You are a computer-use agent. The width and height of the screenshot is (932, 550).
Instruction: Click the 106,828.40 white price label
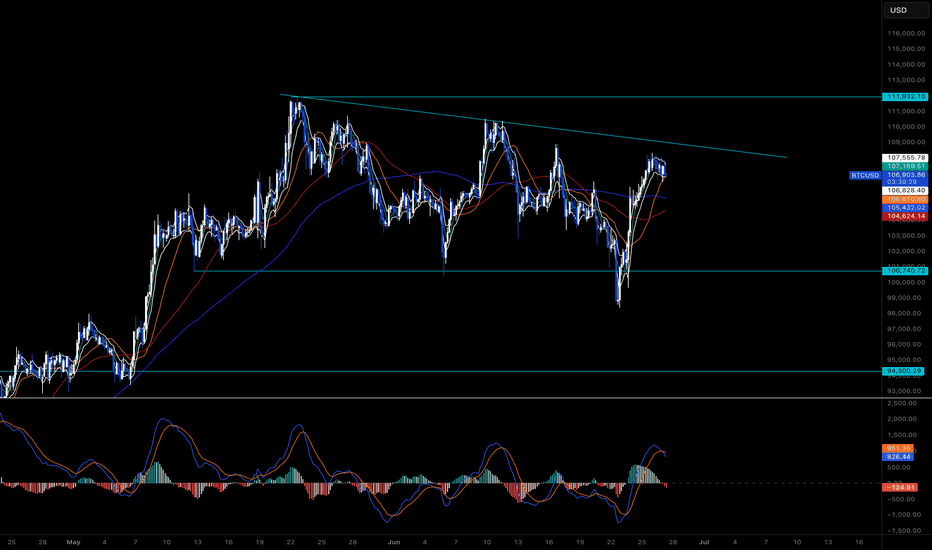click(905, 190)
